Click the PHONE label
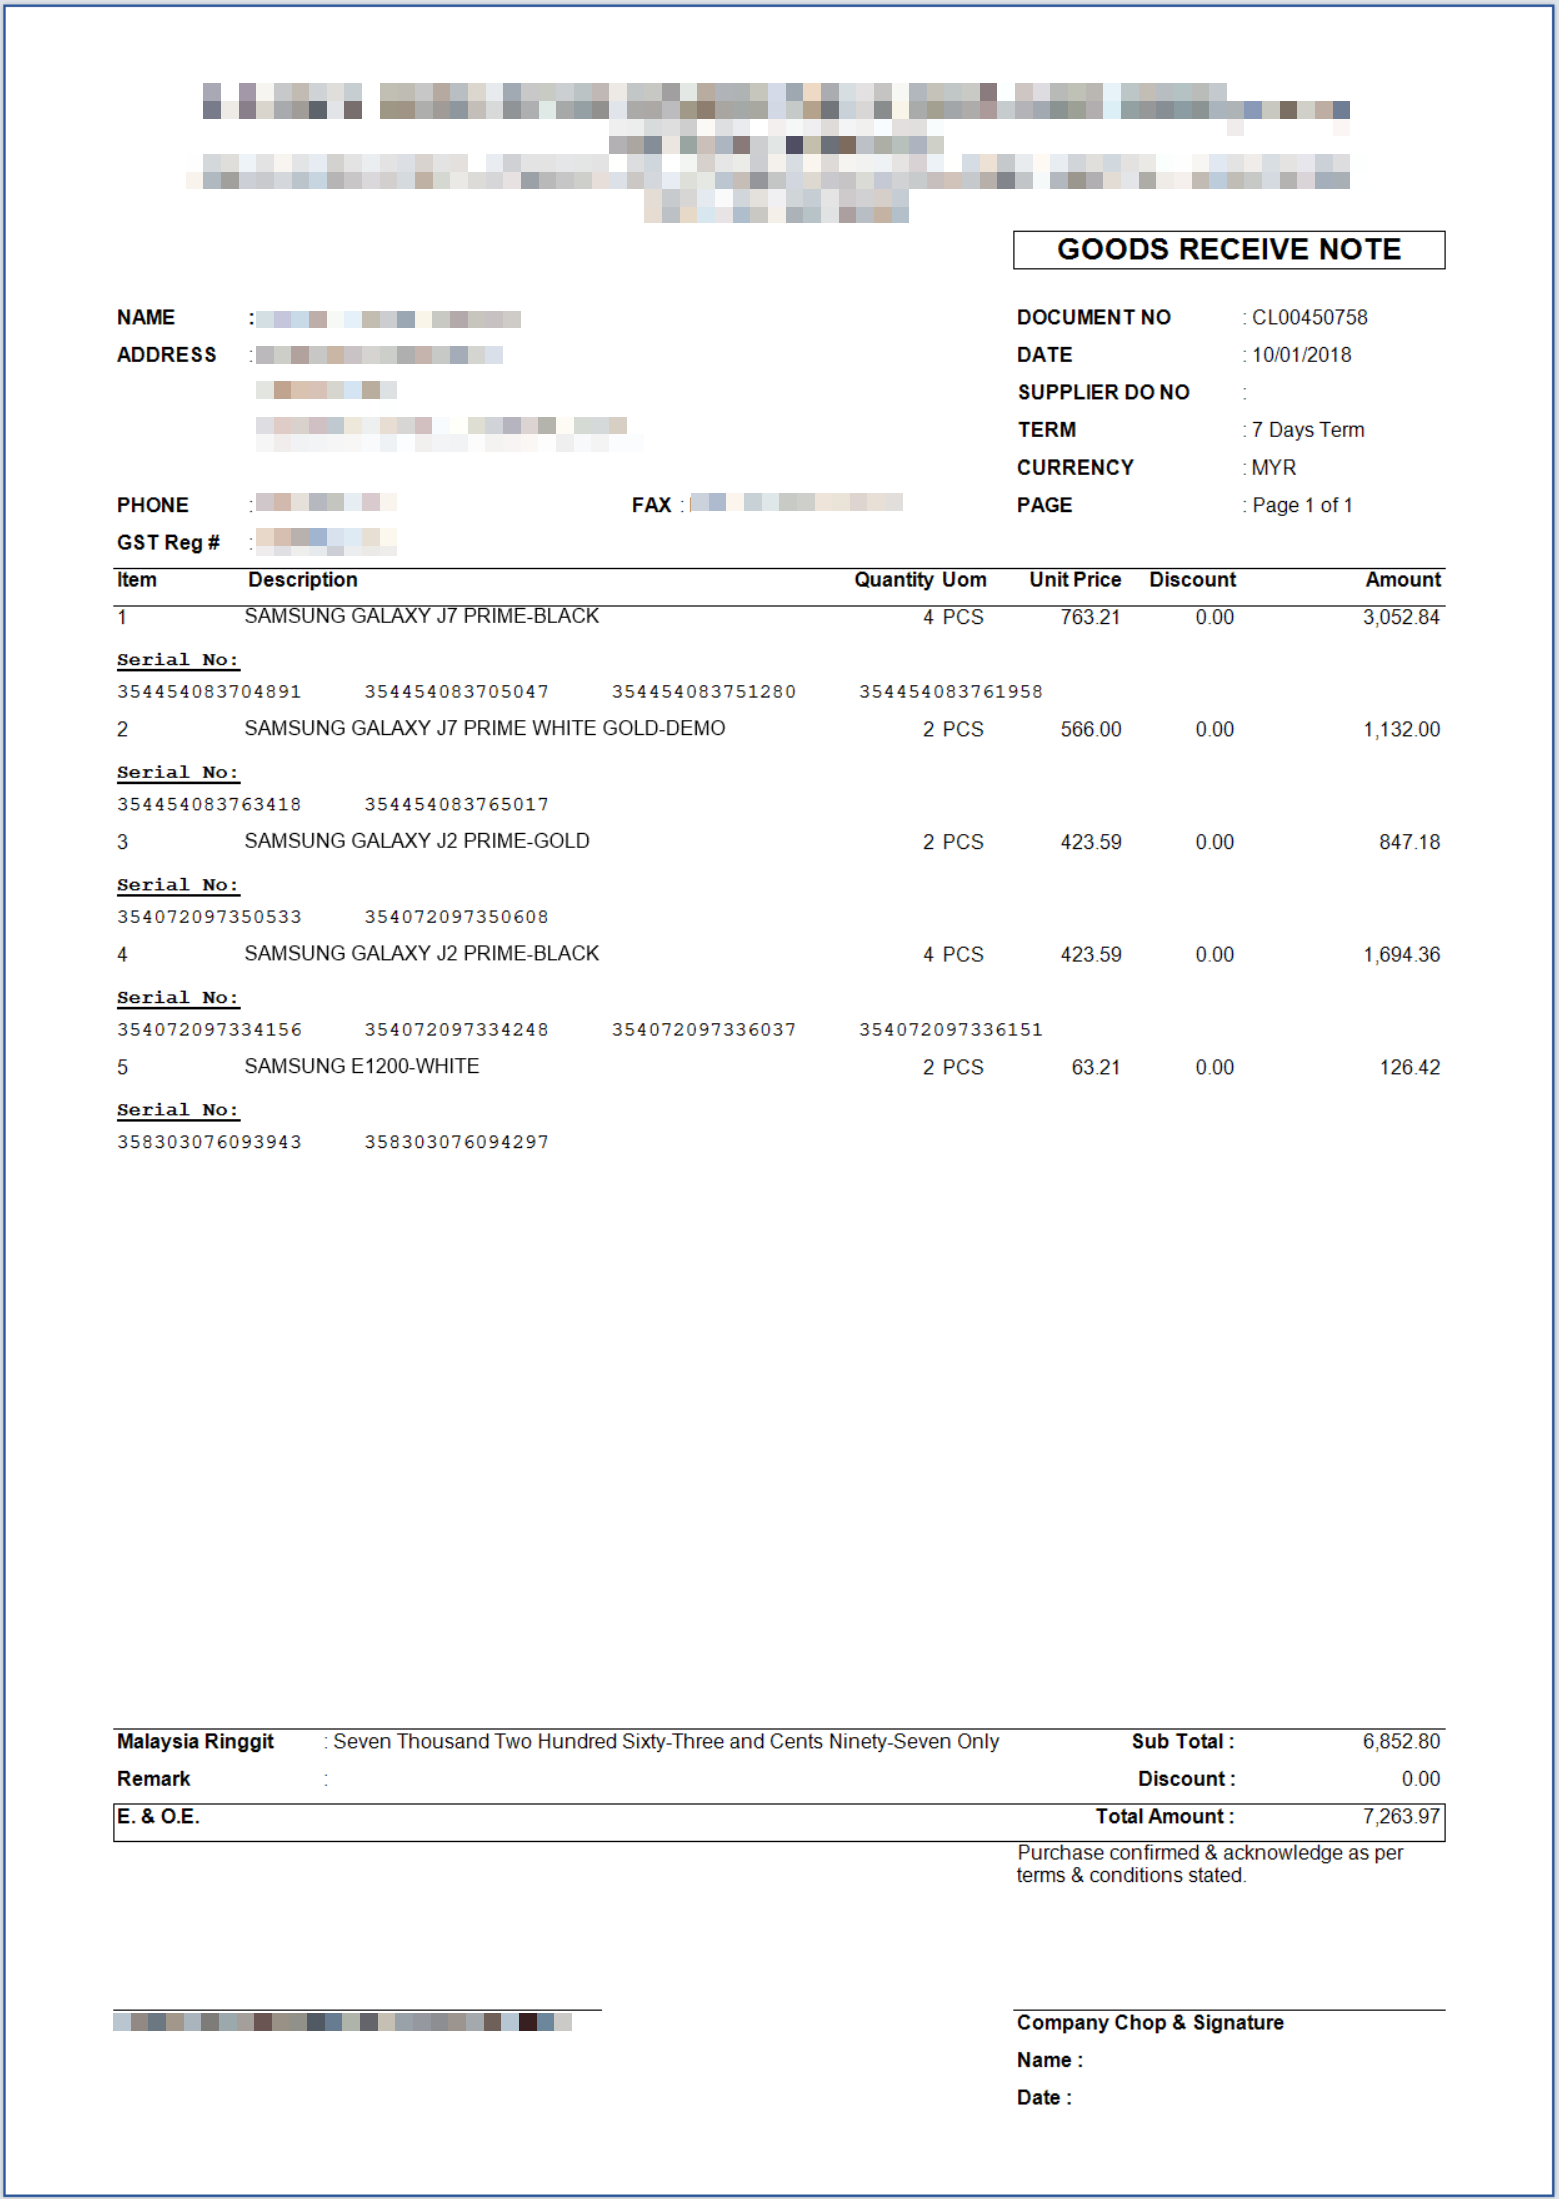 pos(152,505)
